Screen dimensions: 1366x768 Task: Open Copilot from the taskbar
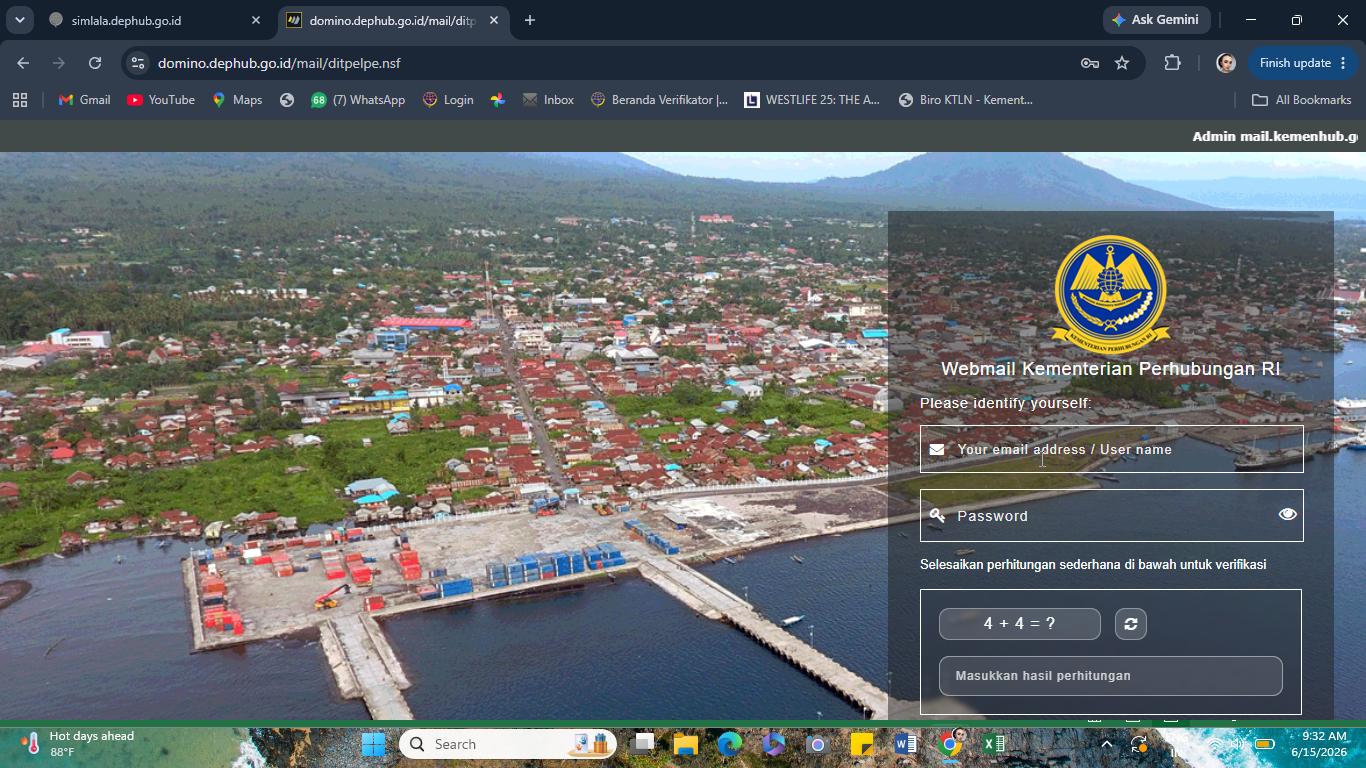774,744
